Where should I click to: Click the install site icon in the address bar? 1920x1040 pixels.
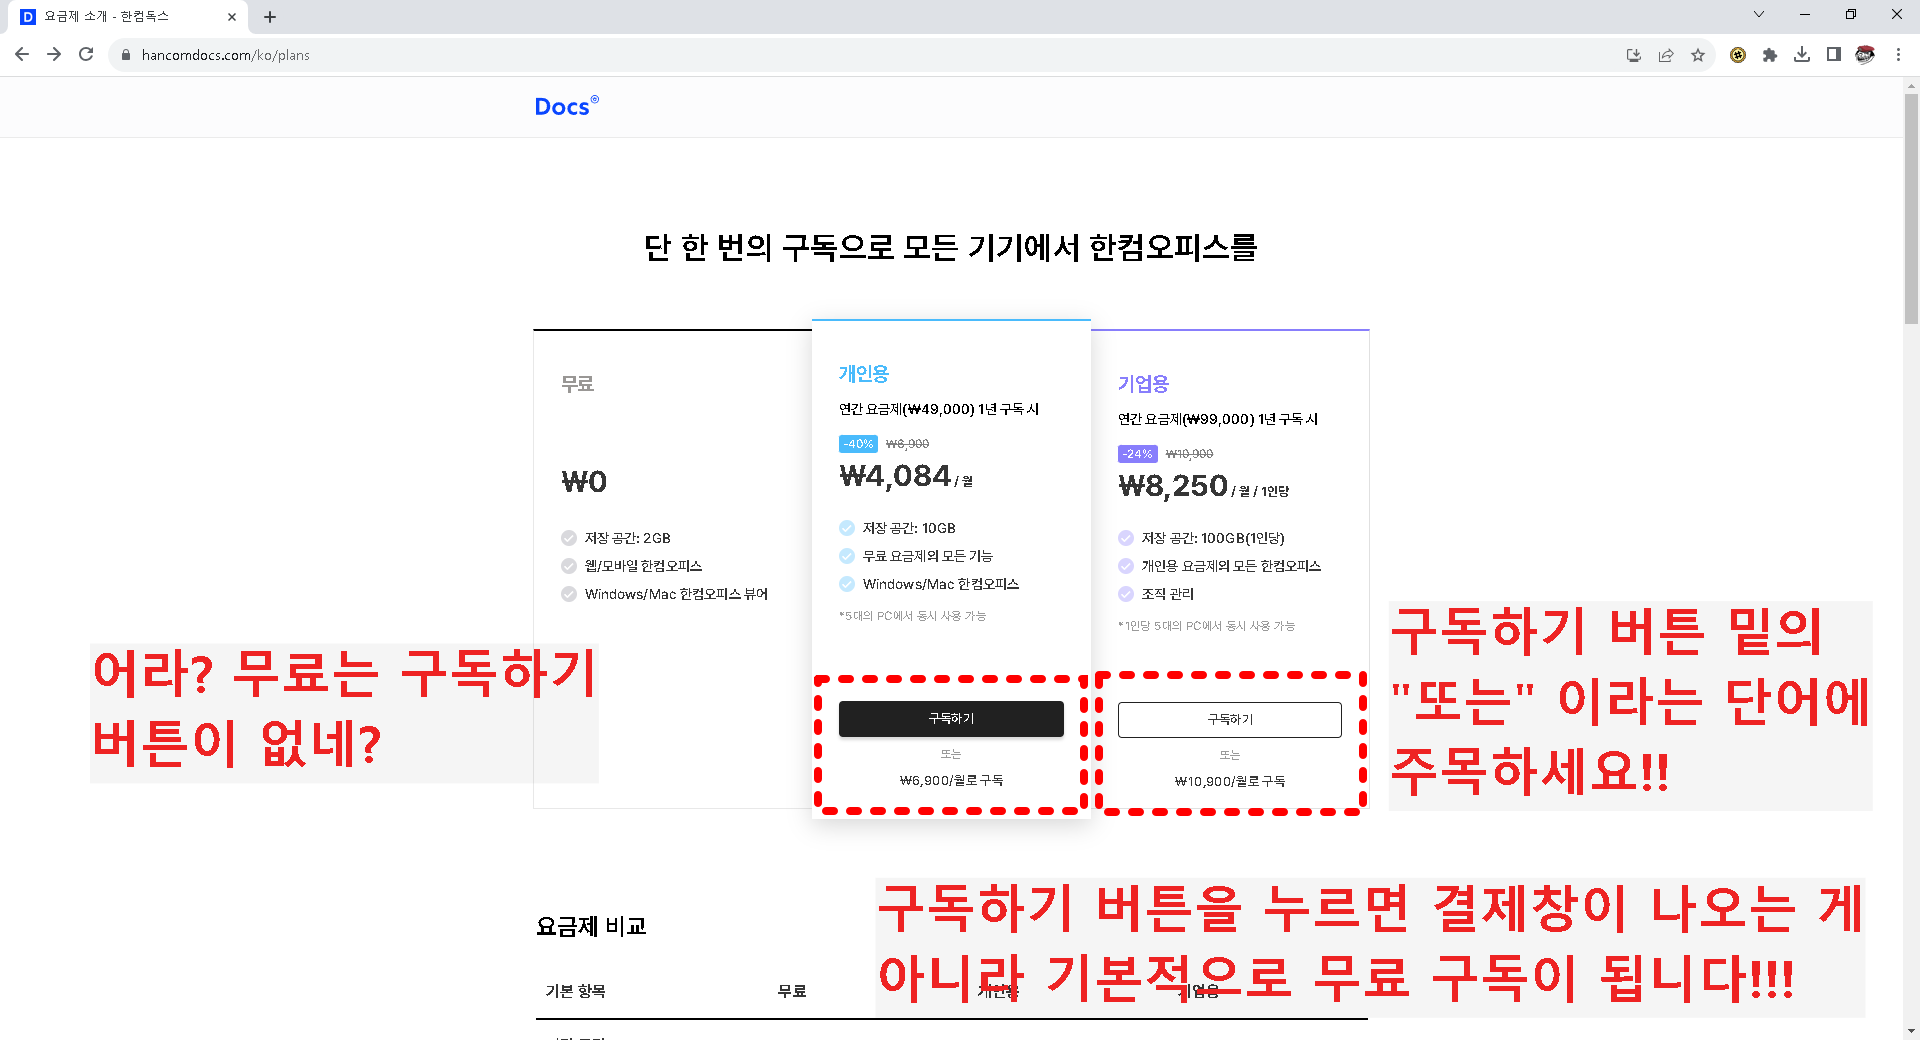tap(1634, 55)
